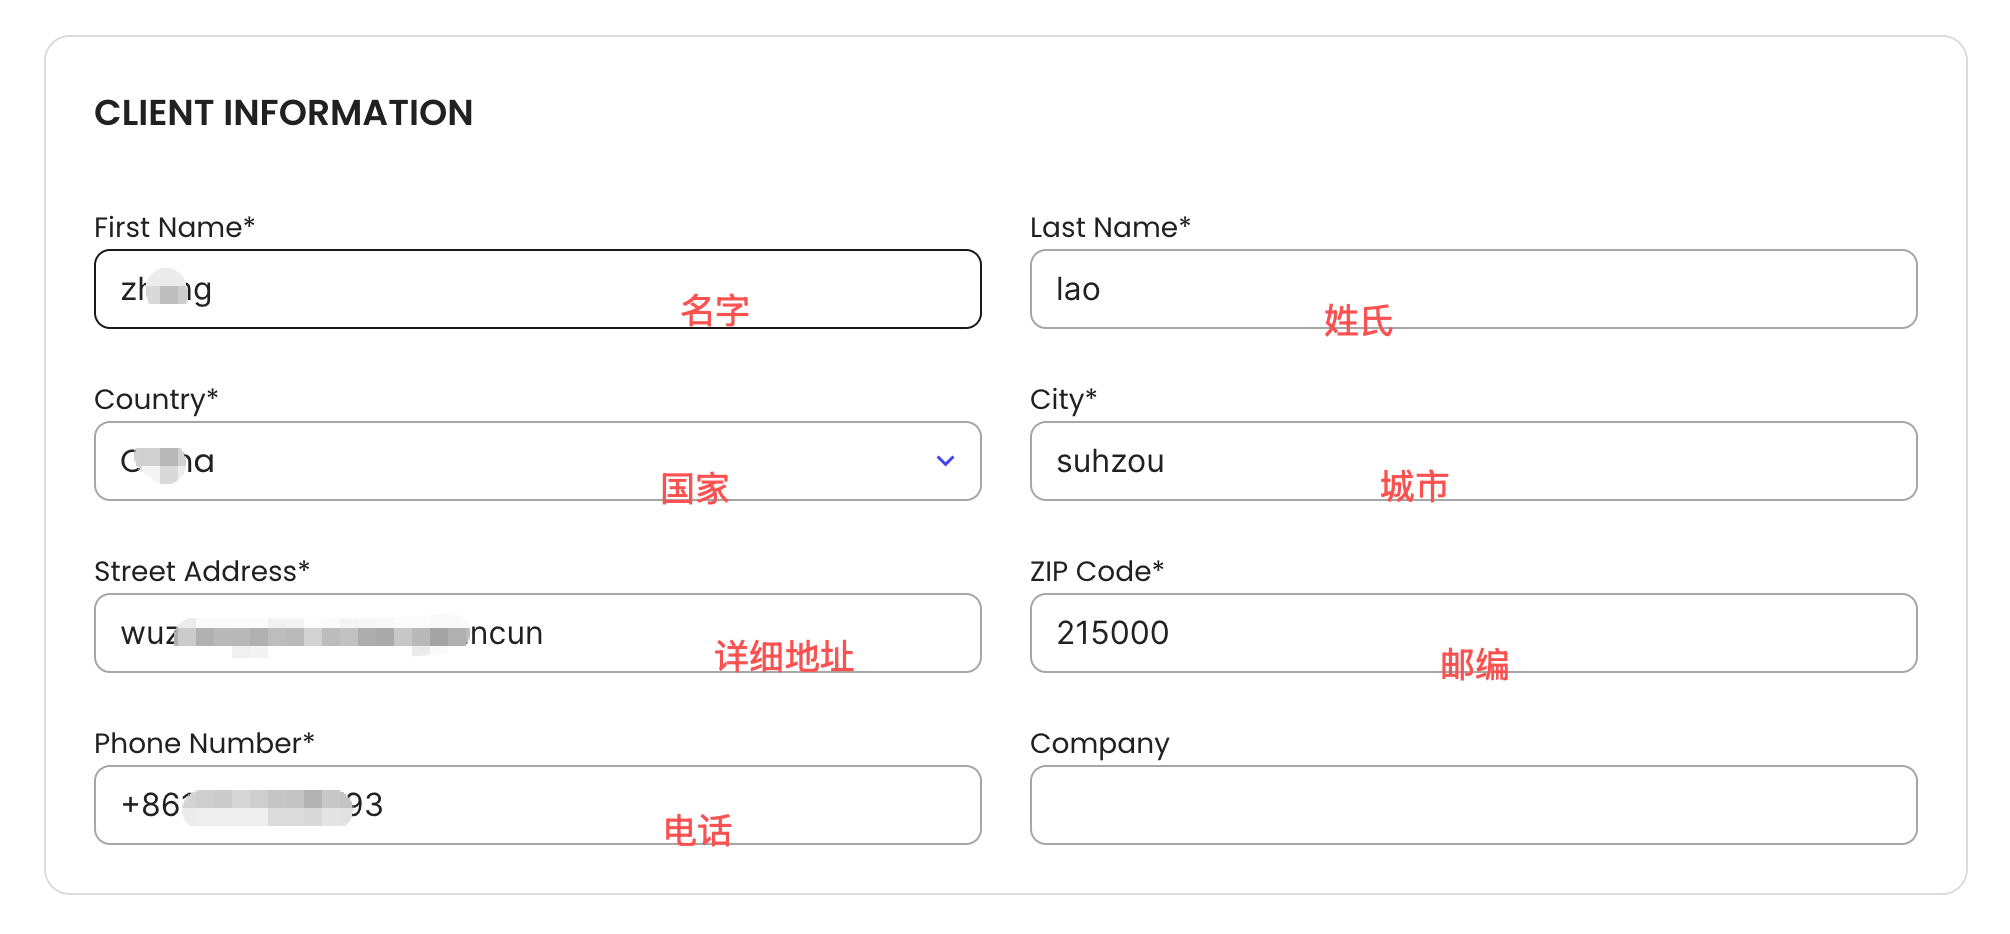Click the "Street Address*" label
This screenshot has width=2010, height=934.
tap(201, 571)
